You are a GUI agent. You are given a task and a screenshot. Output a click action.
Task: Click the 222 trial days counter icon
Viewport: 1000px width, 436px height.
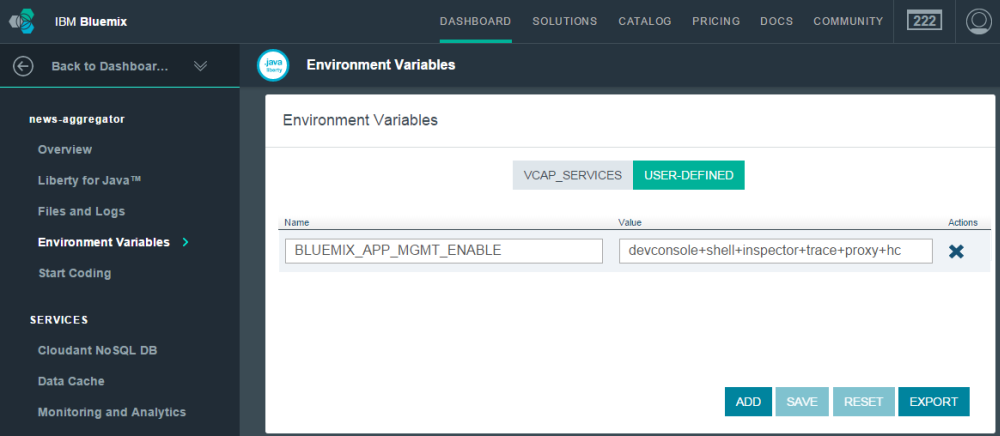925,21
